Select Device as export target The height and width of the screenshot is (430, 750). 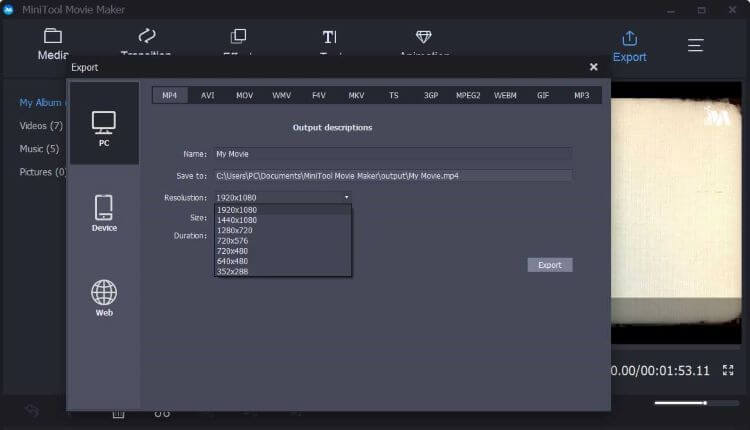click(x=104, y=213)
